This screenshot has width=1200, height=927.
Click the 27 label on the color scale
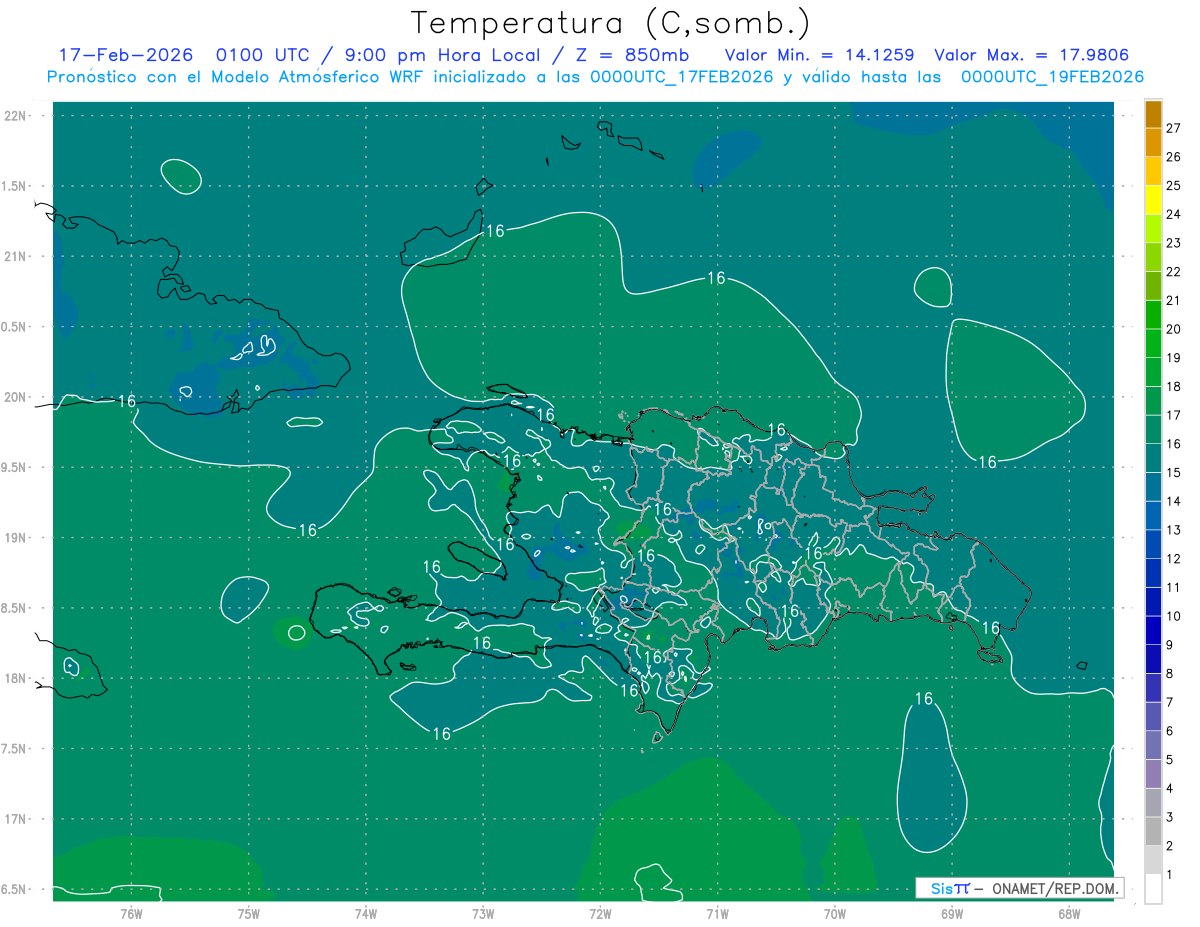(x=1173, y=128)
